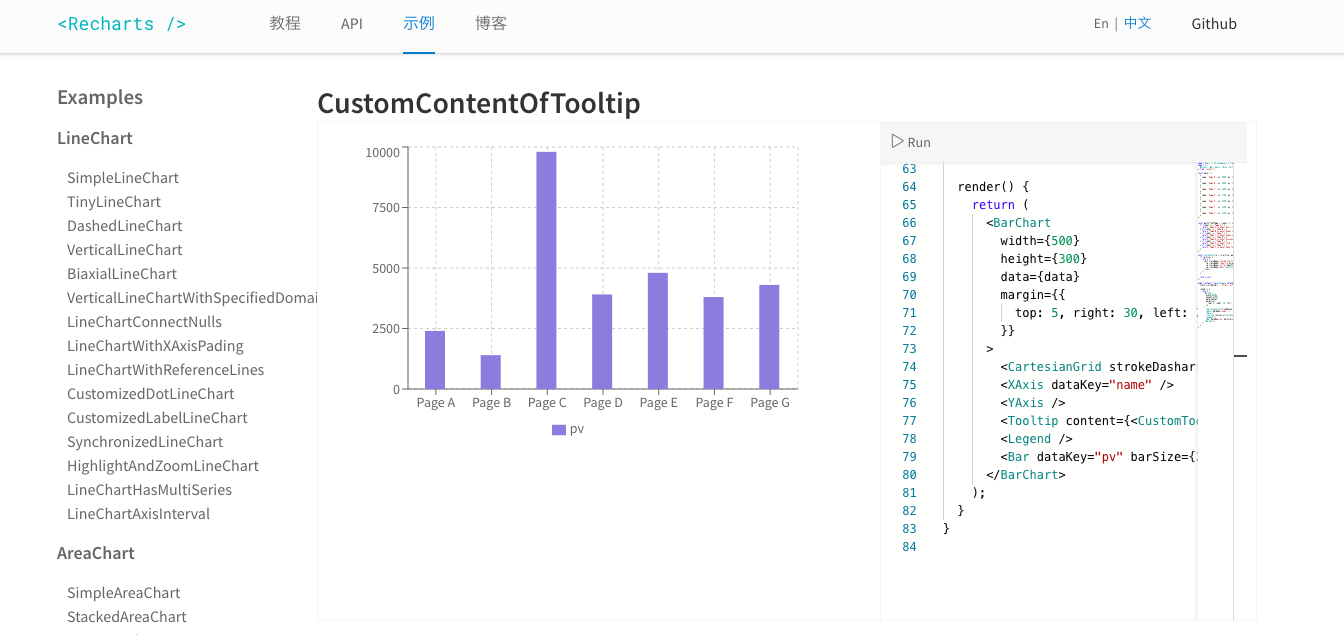
Task: Open LineChartHasMultiSeries example
Action: (150, 490)
